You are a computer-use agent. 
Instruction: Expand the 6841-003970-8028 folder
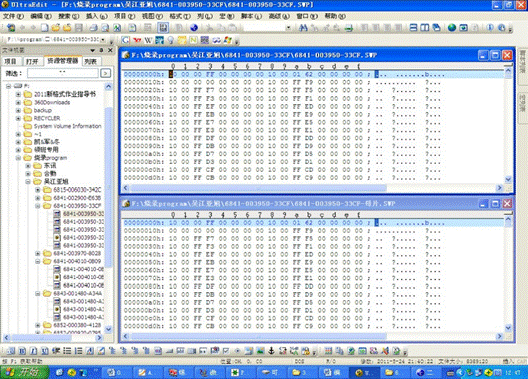click(38, 253)
